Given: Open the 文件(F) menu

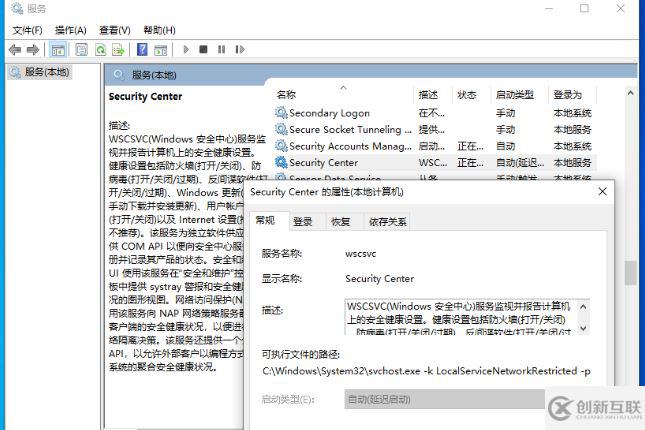Looking at the screenshot, I should tap(27, 30).
